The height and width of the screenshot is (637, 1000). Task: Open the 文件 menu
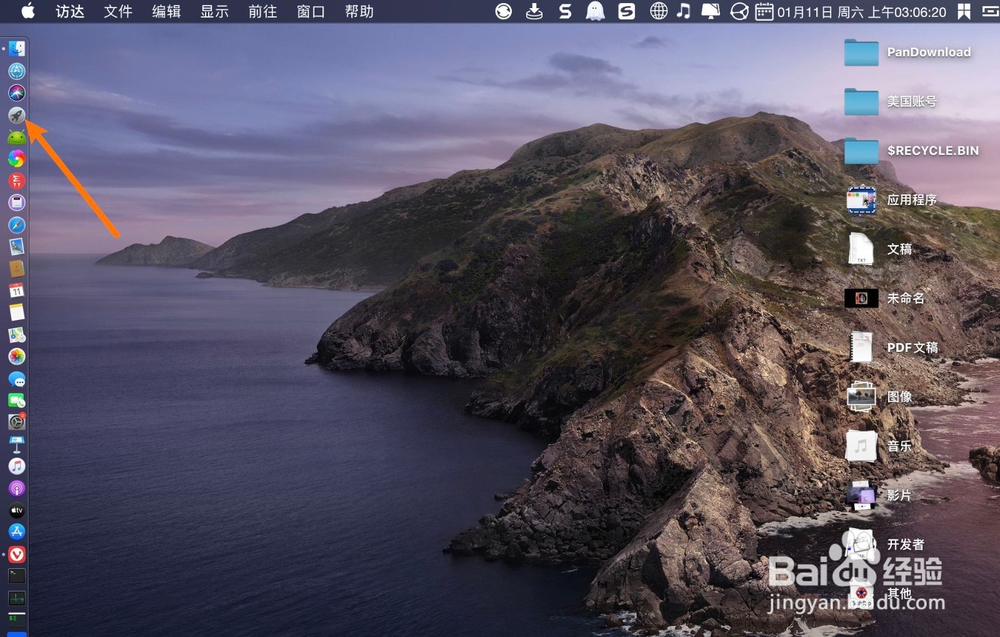[x=118, y=11]
